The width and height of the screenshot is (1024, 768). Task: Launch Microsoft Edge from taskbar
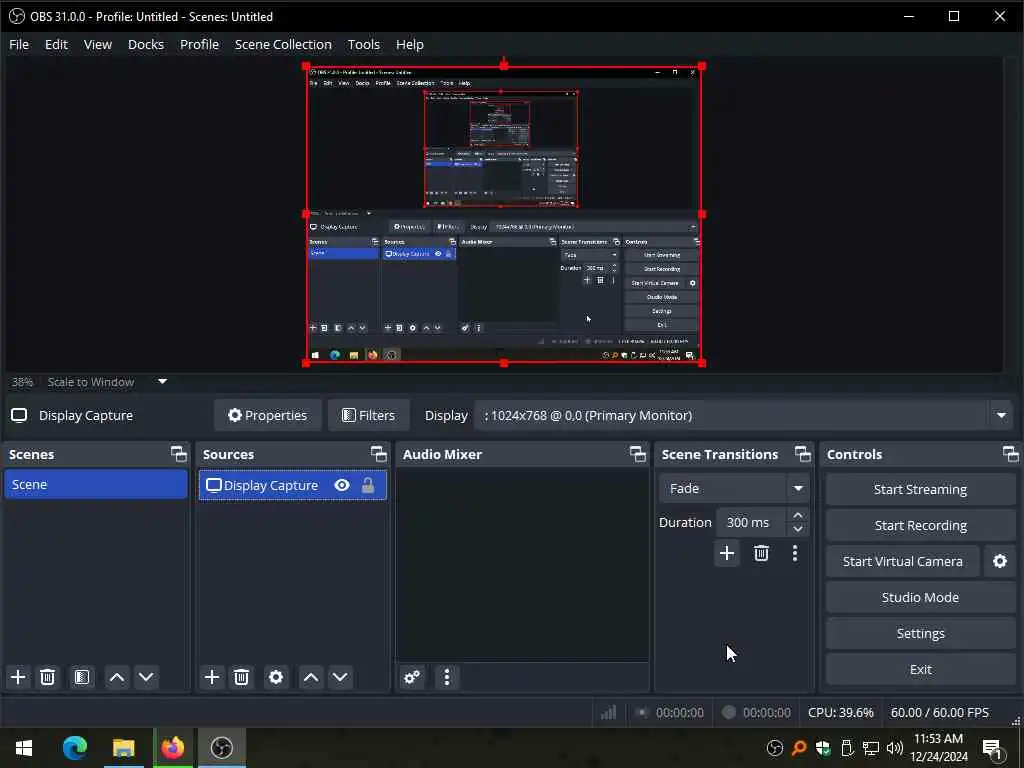[74, 748]
